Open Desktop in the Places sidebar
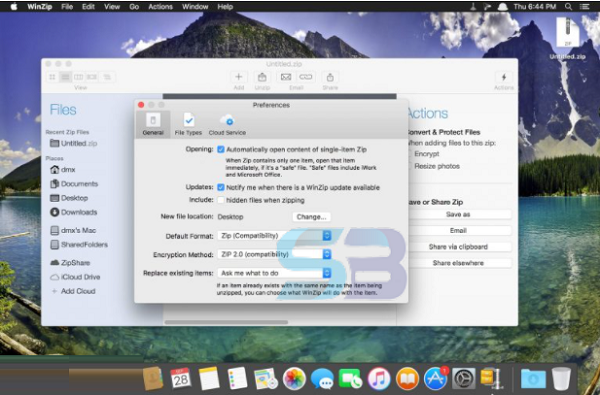 click(69, 198)
